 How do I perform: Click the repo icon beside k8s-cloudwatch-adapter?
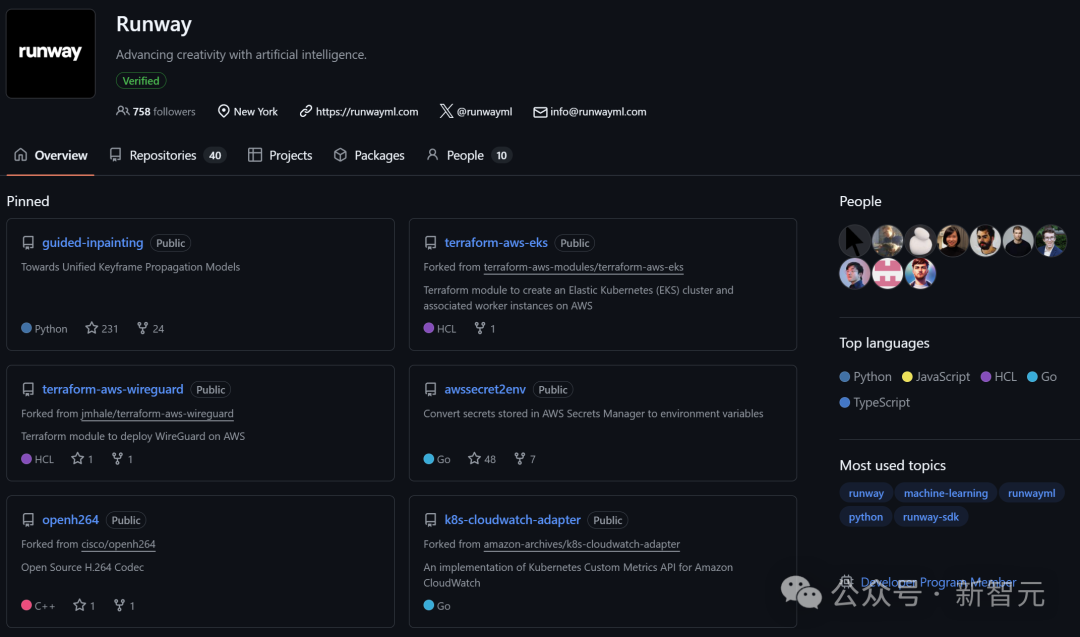430,519
